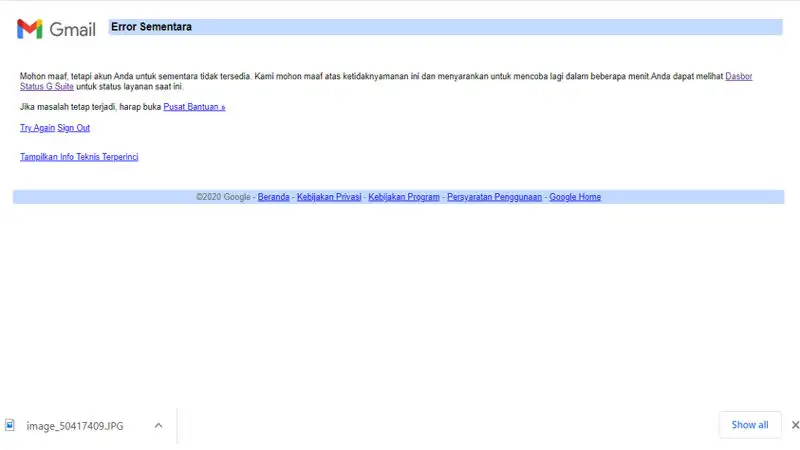The width and height of the screenshot is (800, 450).
Task: Show Tampilkan Info Teknis Terperinci details
Action: [x=79, y=157]
